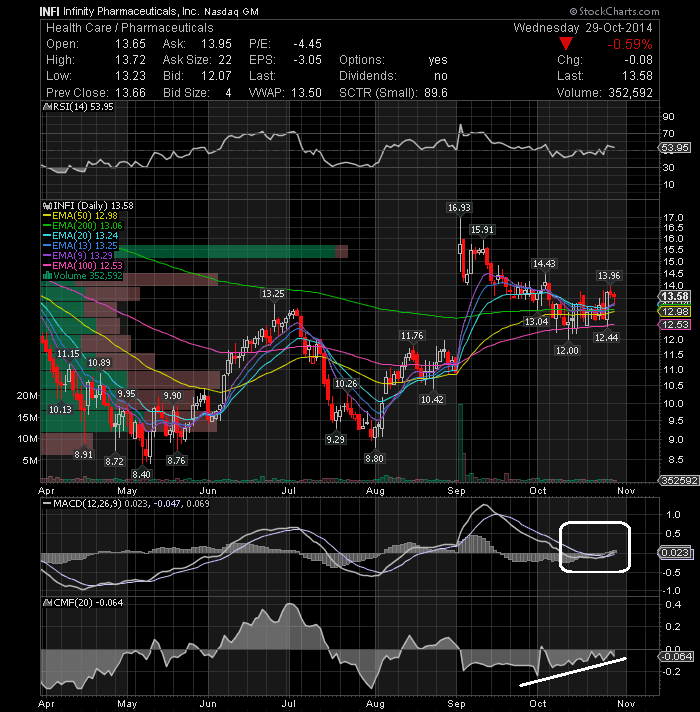Viewport: 700px width, 712px height.
Task: Click the red -0.59% percent change
Action: (630, 44)
